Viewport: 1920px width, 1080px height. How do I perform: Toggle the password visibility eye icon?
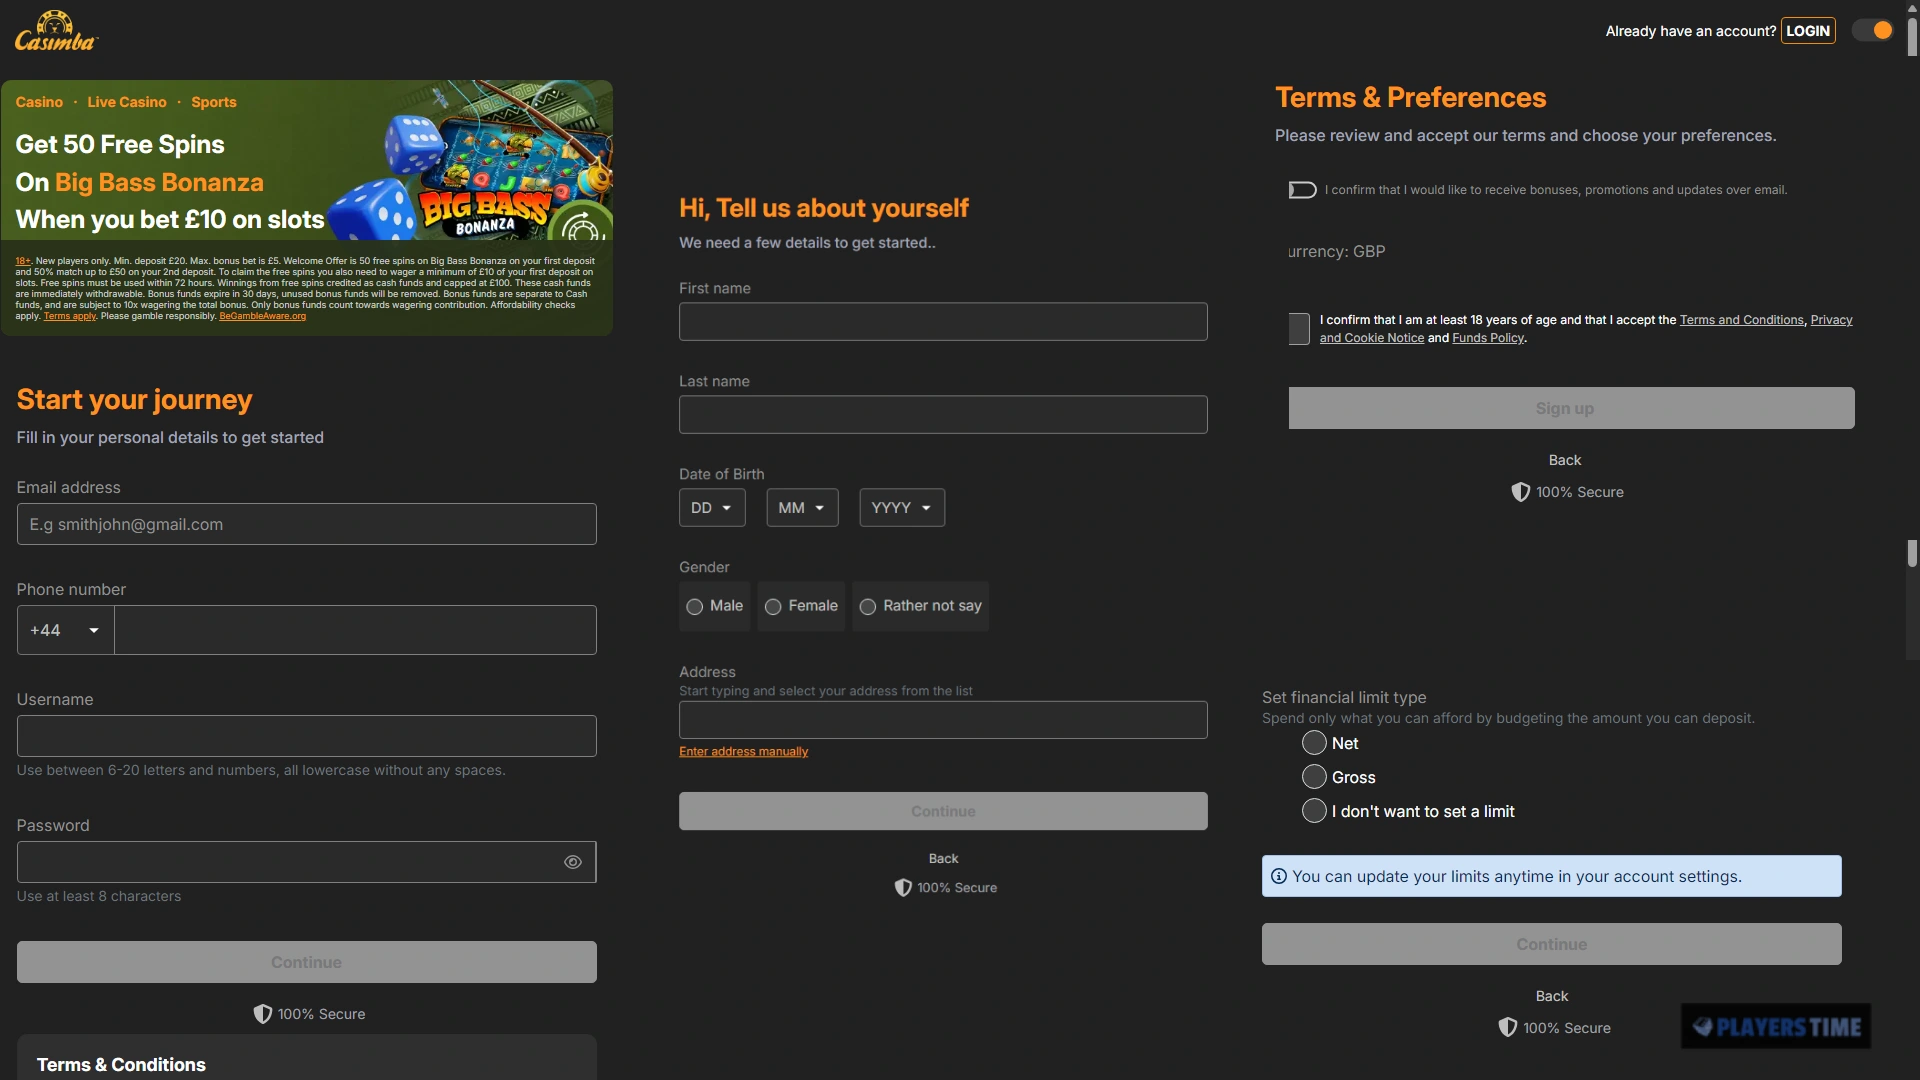click(x=573, y=862)
